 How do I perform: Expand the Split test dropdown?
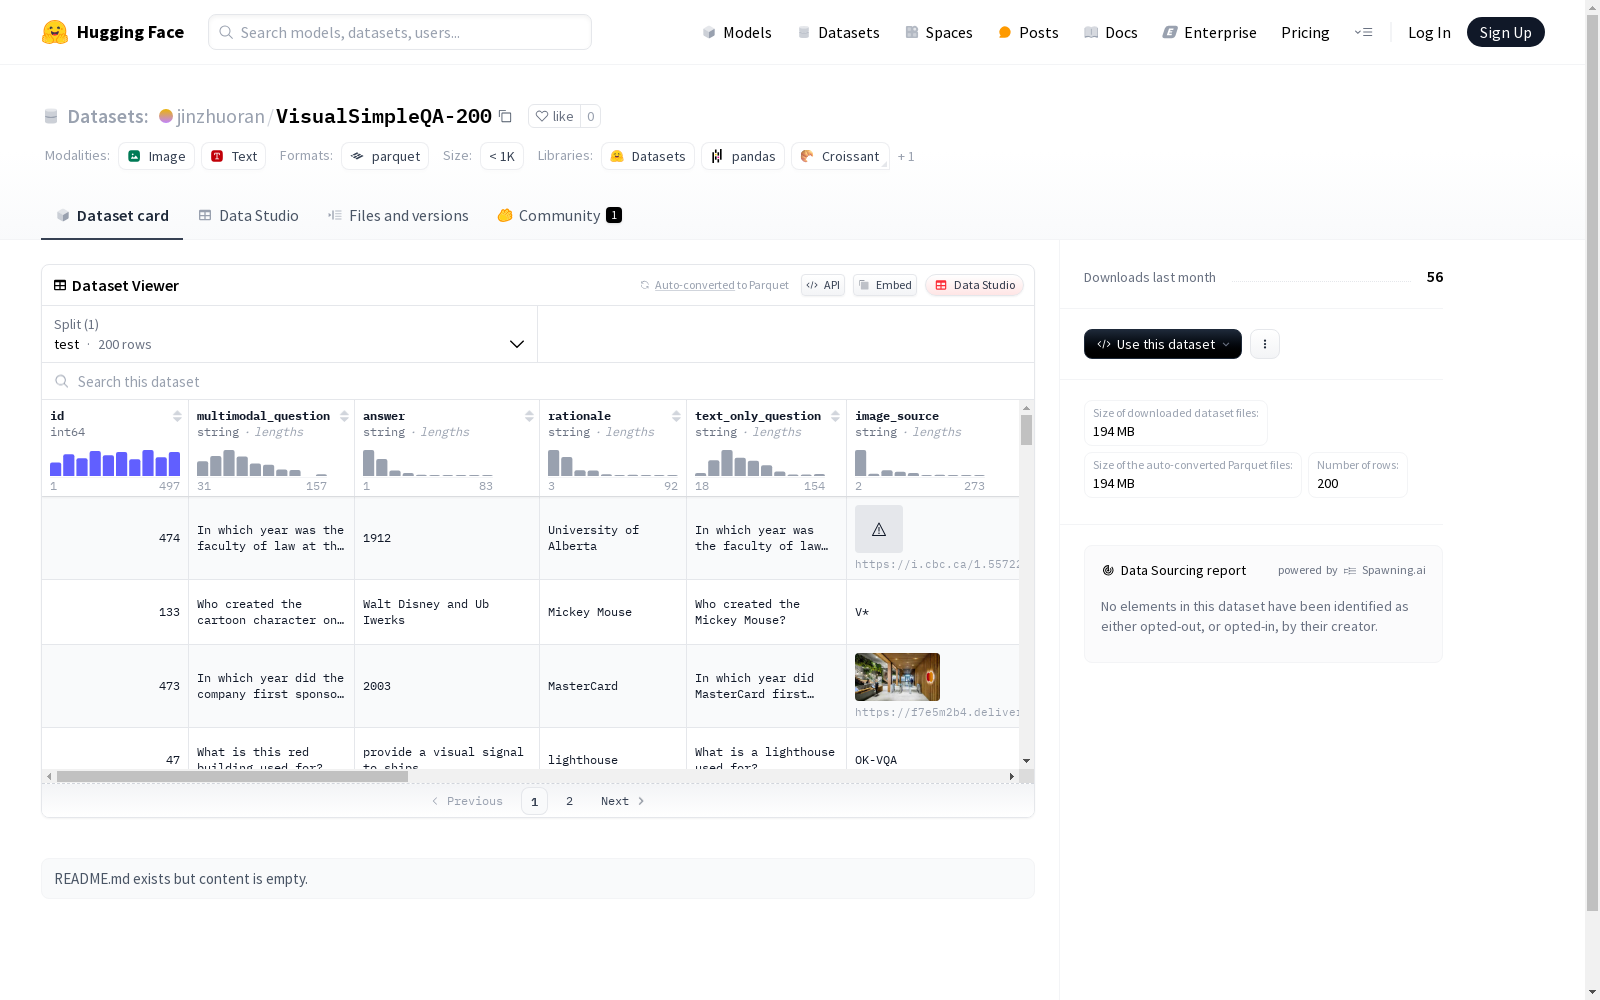pos(289,334)
